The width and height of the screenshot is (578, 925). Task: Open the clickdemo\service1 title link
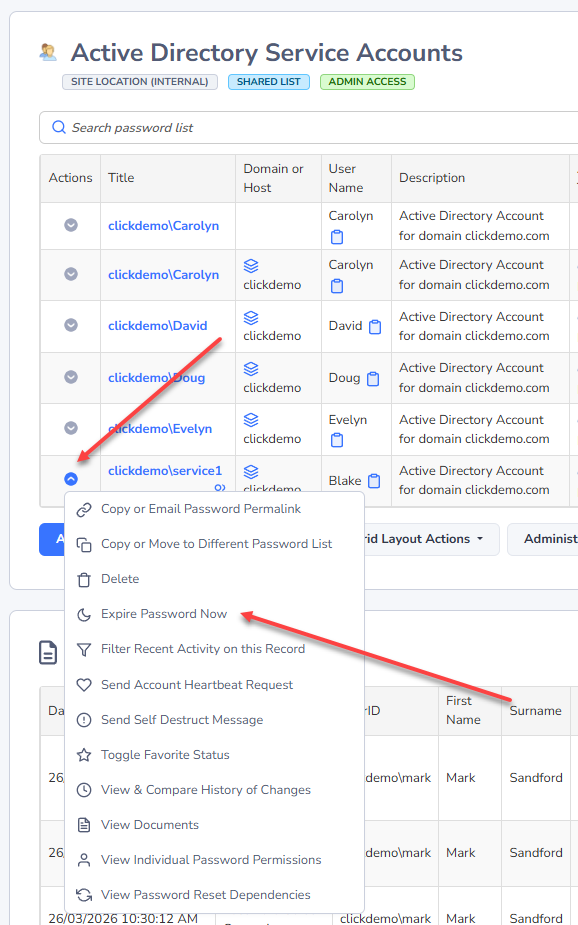tap(165, 471)
